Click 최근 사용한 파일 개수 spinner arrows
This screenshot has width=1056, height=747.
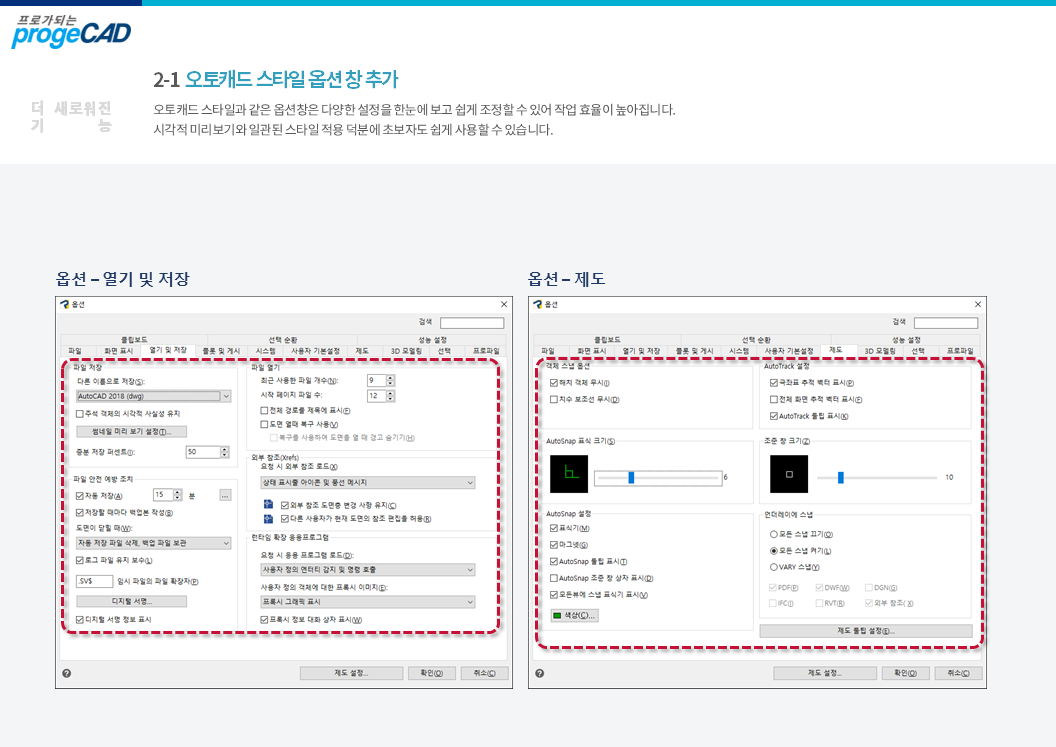pos(391,381)
